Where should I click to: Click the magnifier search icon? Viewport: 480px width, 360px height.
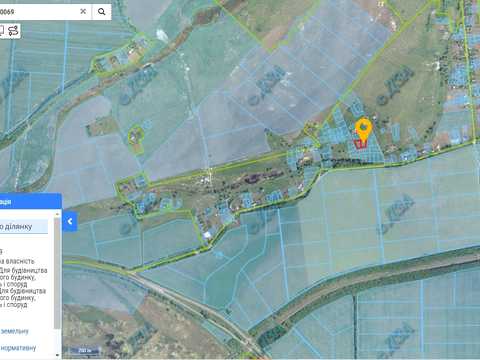[x=102, y=12]
